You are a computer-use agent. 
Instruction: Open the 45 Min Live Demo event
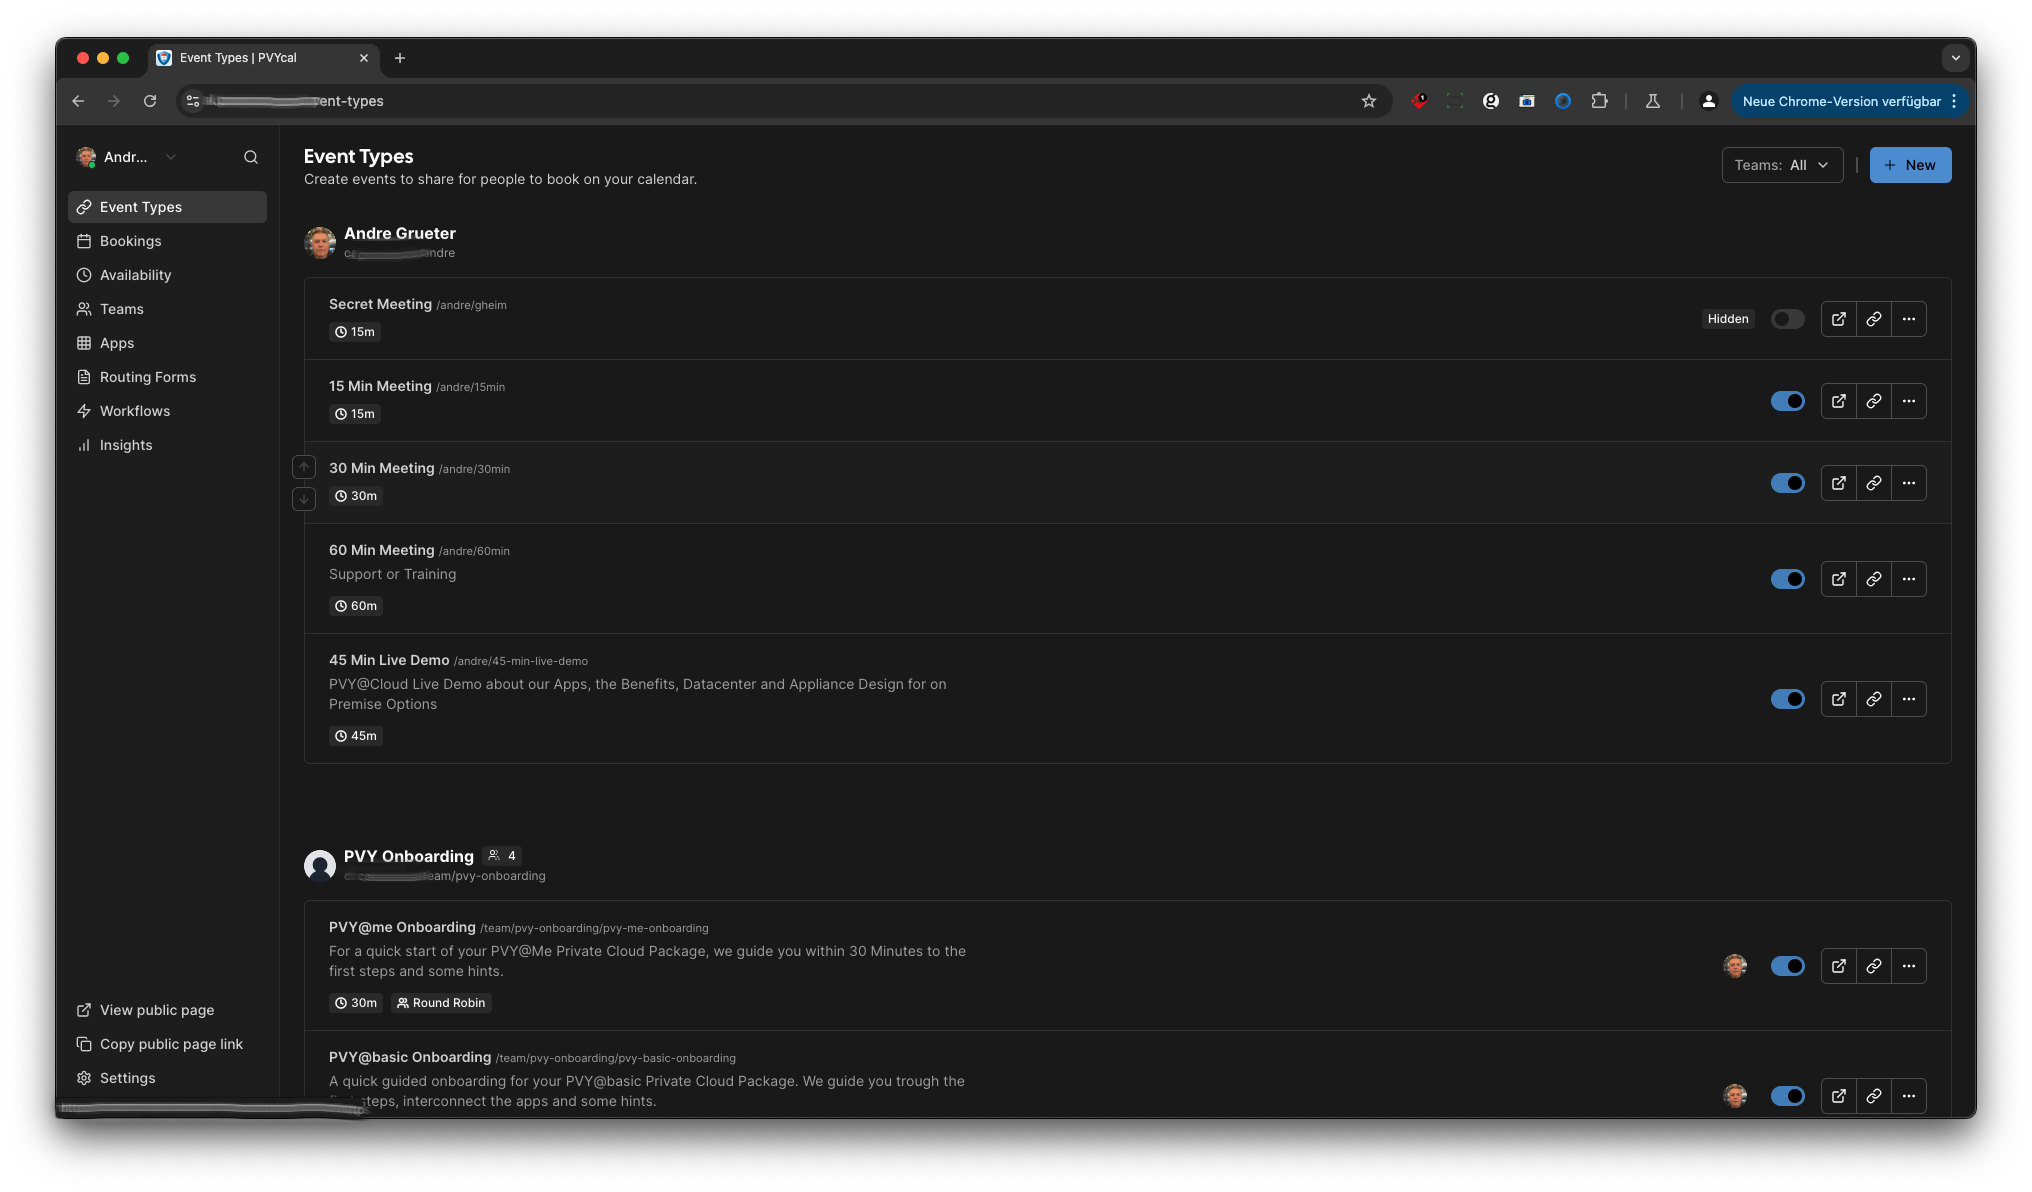click(389, 660)
